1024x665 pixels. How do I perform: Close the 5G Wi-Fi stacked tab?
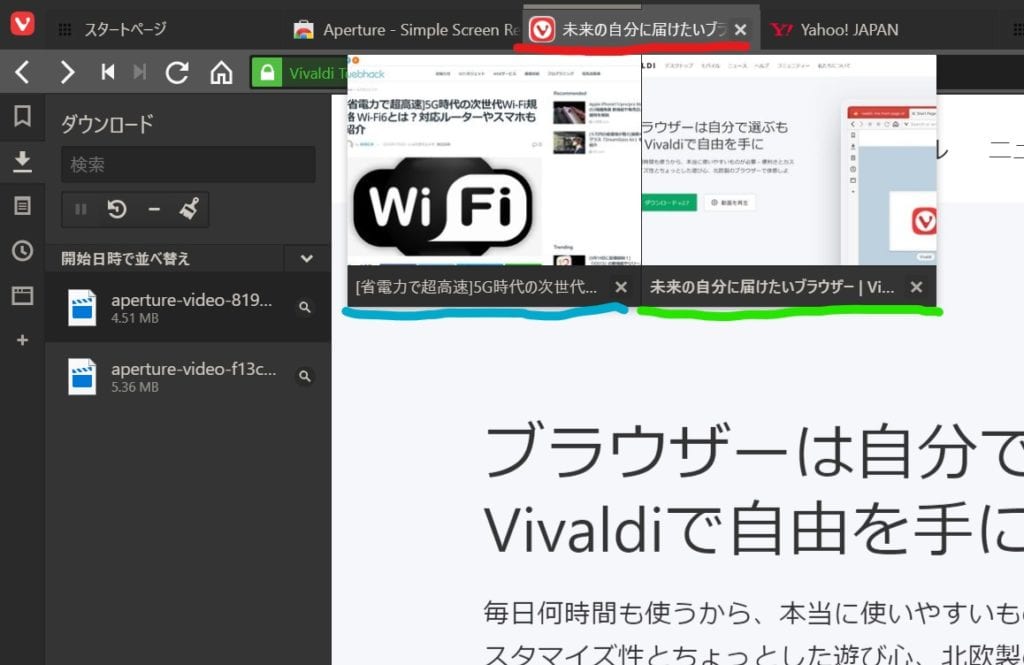(x=621, y=287)
